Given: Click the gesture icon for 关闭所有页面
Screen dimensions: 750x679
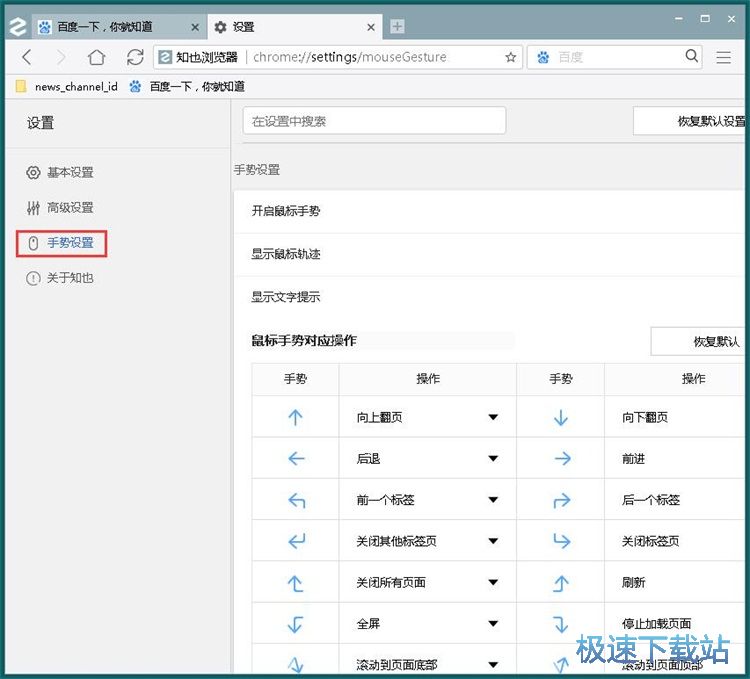Looking at the screenshot, I should coord(296,583).
